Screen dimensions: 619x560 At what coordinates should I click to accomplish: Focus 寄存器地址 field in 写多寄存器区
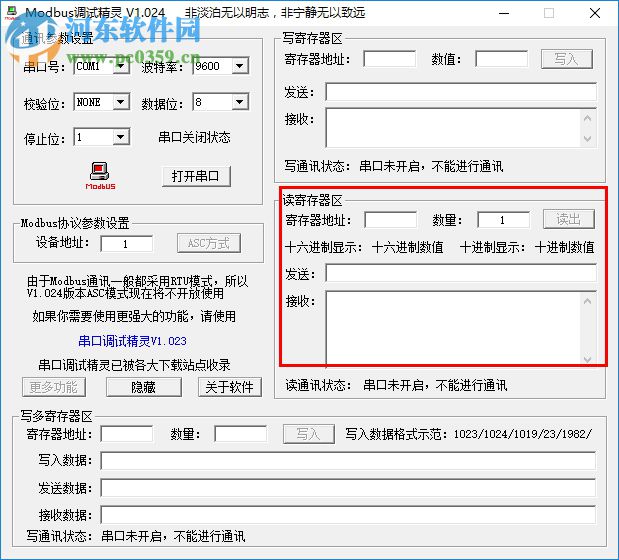126,434
